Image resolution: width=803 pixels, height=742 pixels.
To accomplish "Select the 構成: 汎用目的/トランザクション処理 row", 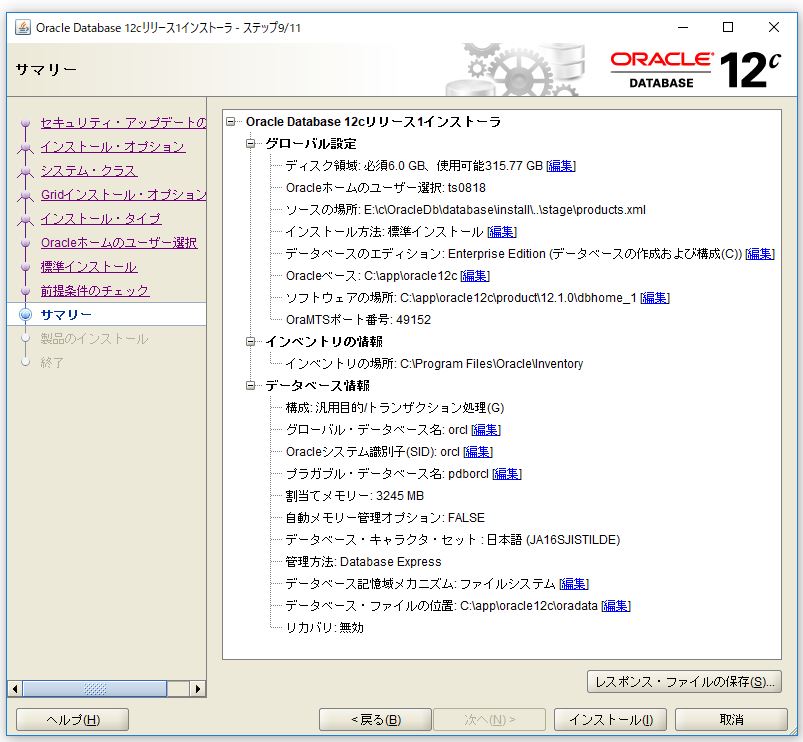I will (x=395, y=408).
